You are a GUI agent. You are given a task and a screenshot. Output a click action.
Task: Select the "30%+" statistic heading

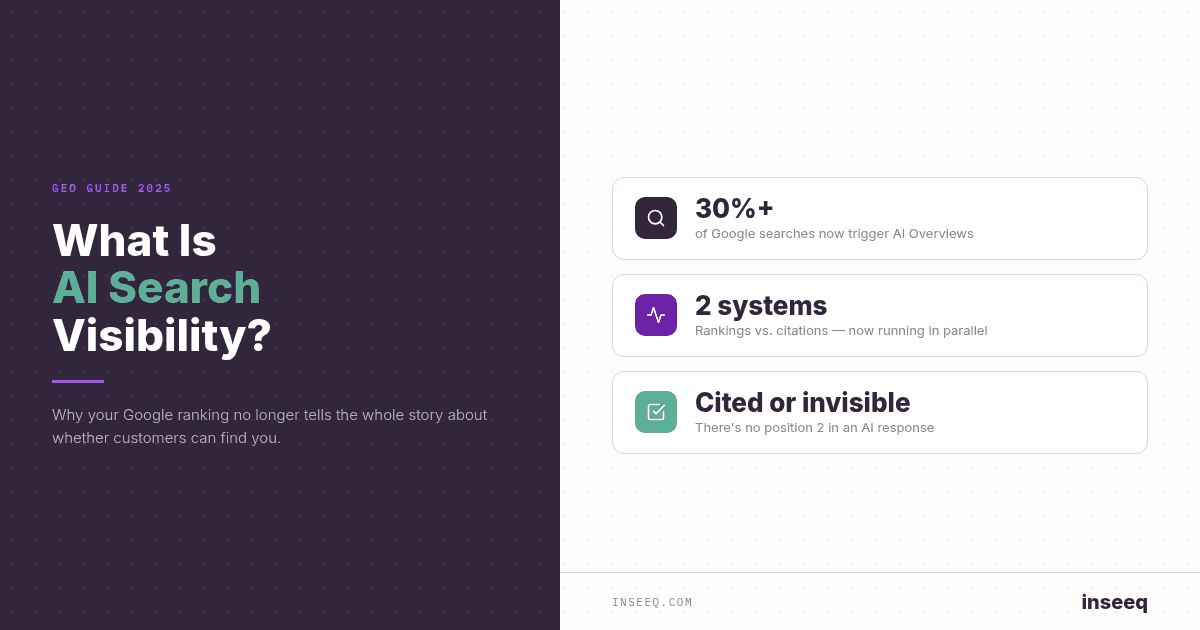coord(734,208)
